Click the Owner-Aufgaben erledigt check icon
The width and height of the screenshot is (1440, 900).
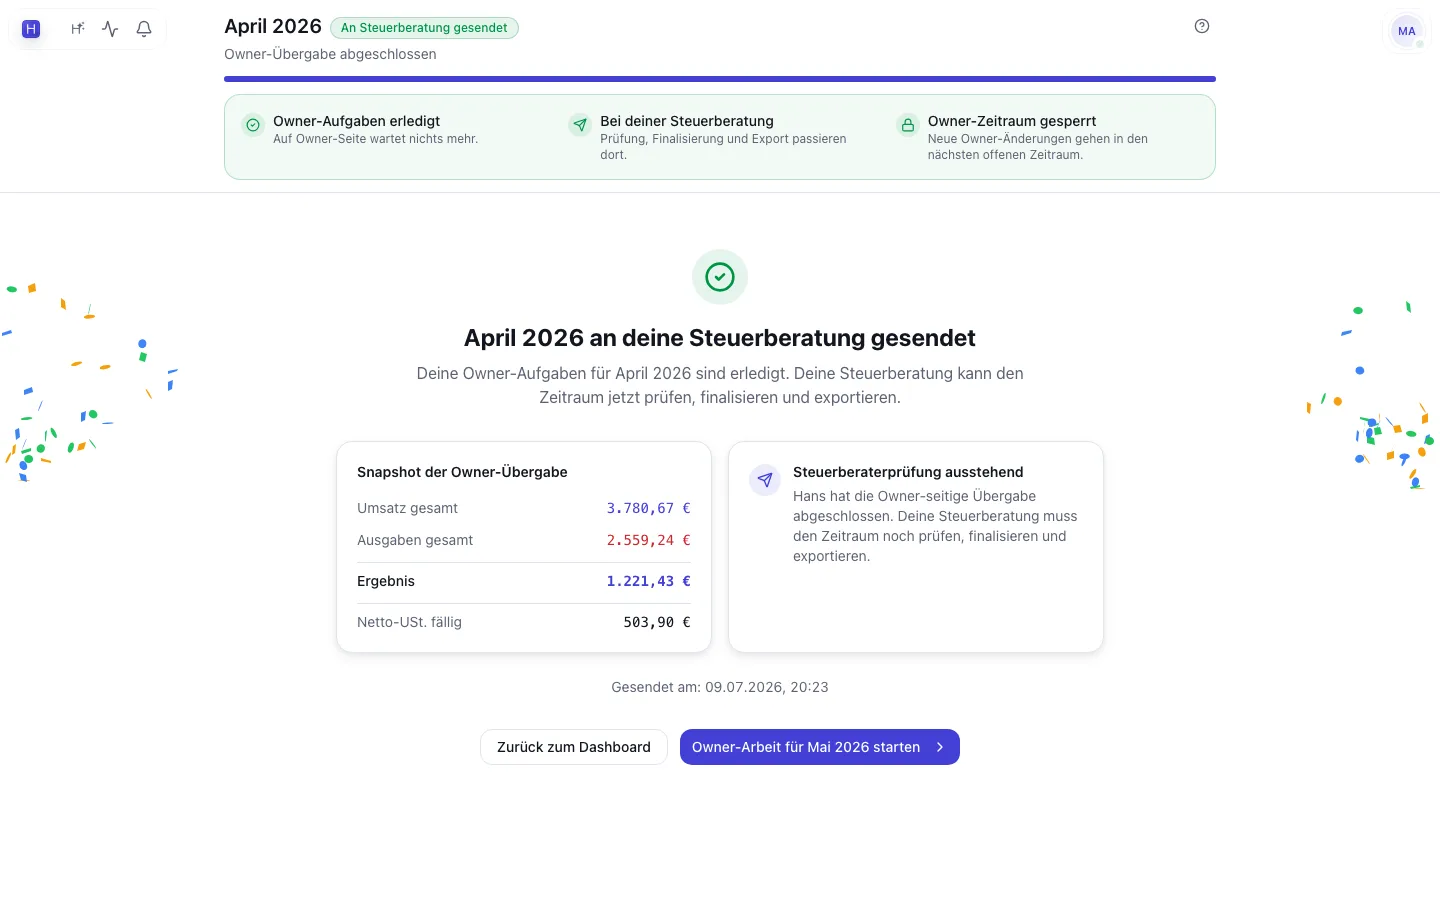pos(253,125)
